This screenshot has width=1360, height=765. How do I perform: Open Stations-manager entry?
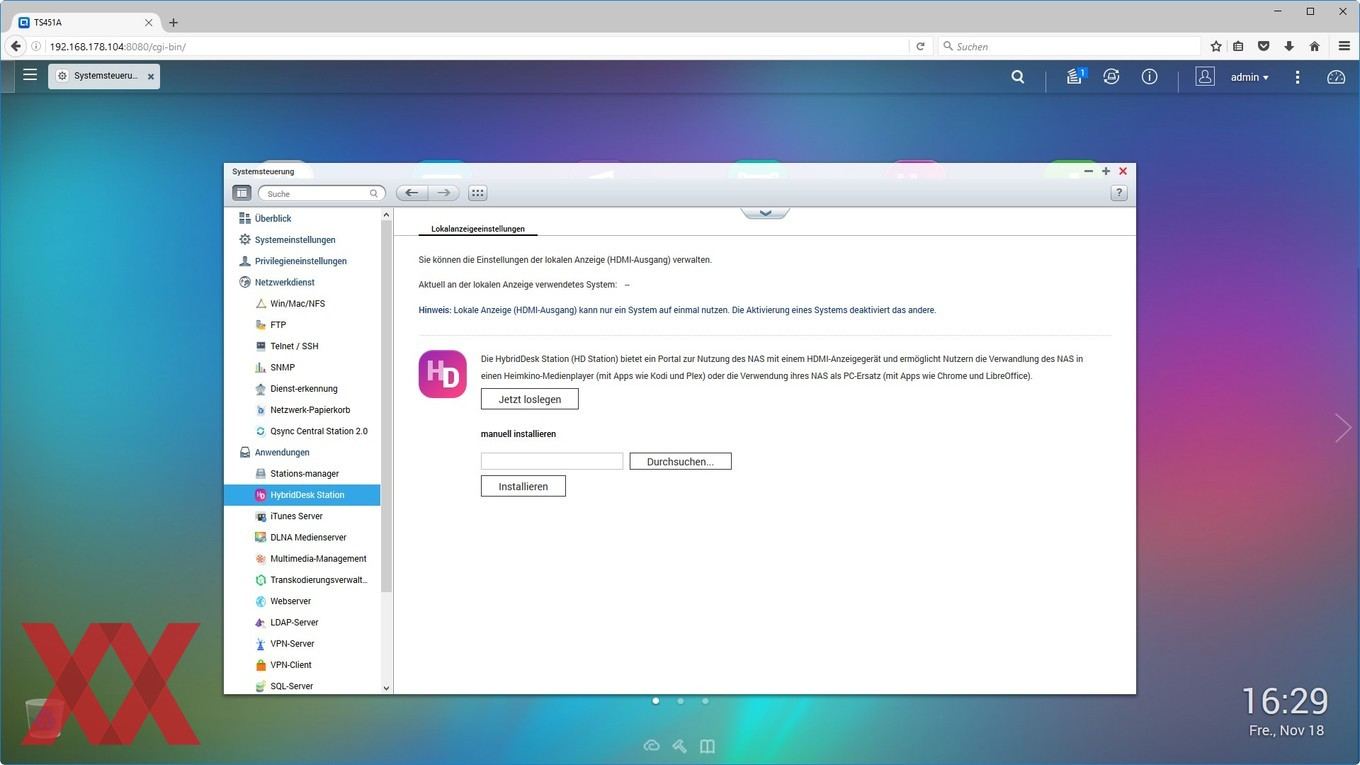coord(304,474)
